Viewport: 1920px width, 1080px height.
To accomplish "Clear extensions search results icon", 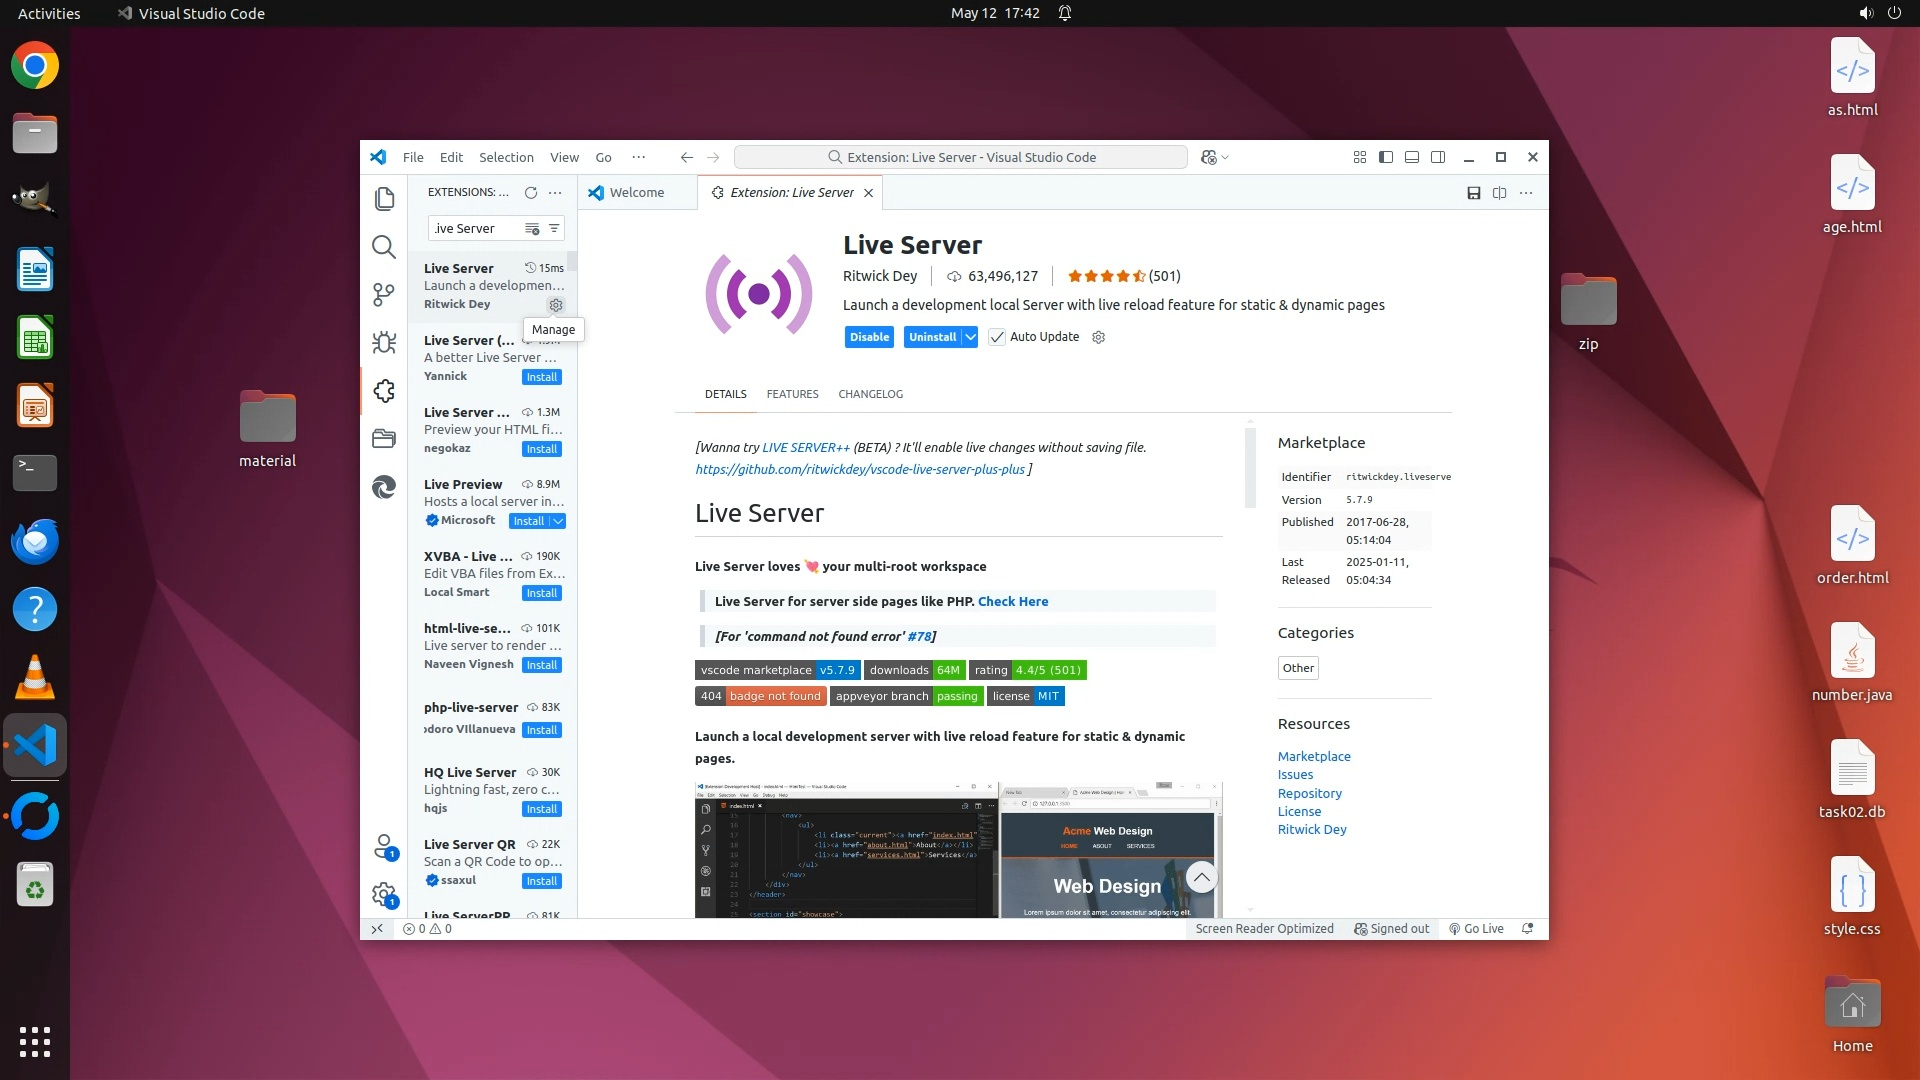I will click(x=532, y=229).
